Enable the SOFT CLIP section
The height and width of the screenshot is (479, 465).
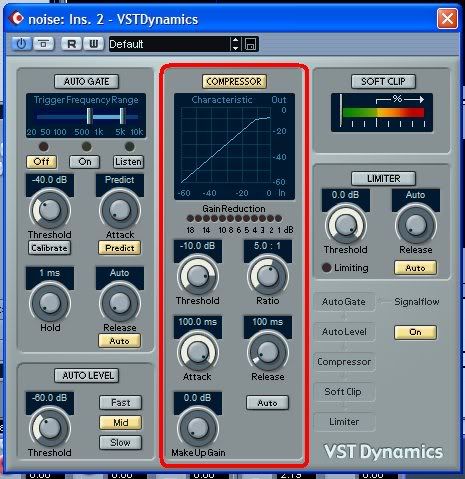[x=383, y=81]
